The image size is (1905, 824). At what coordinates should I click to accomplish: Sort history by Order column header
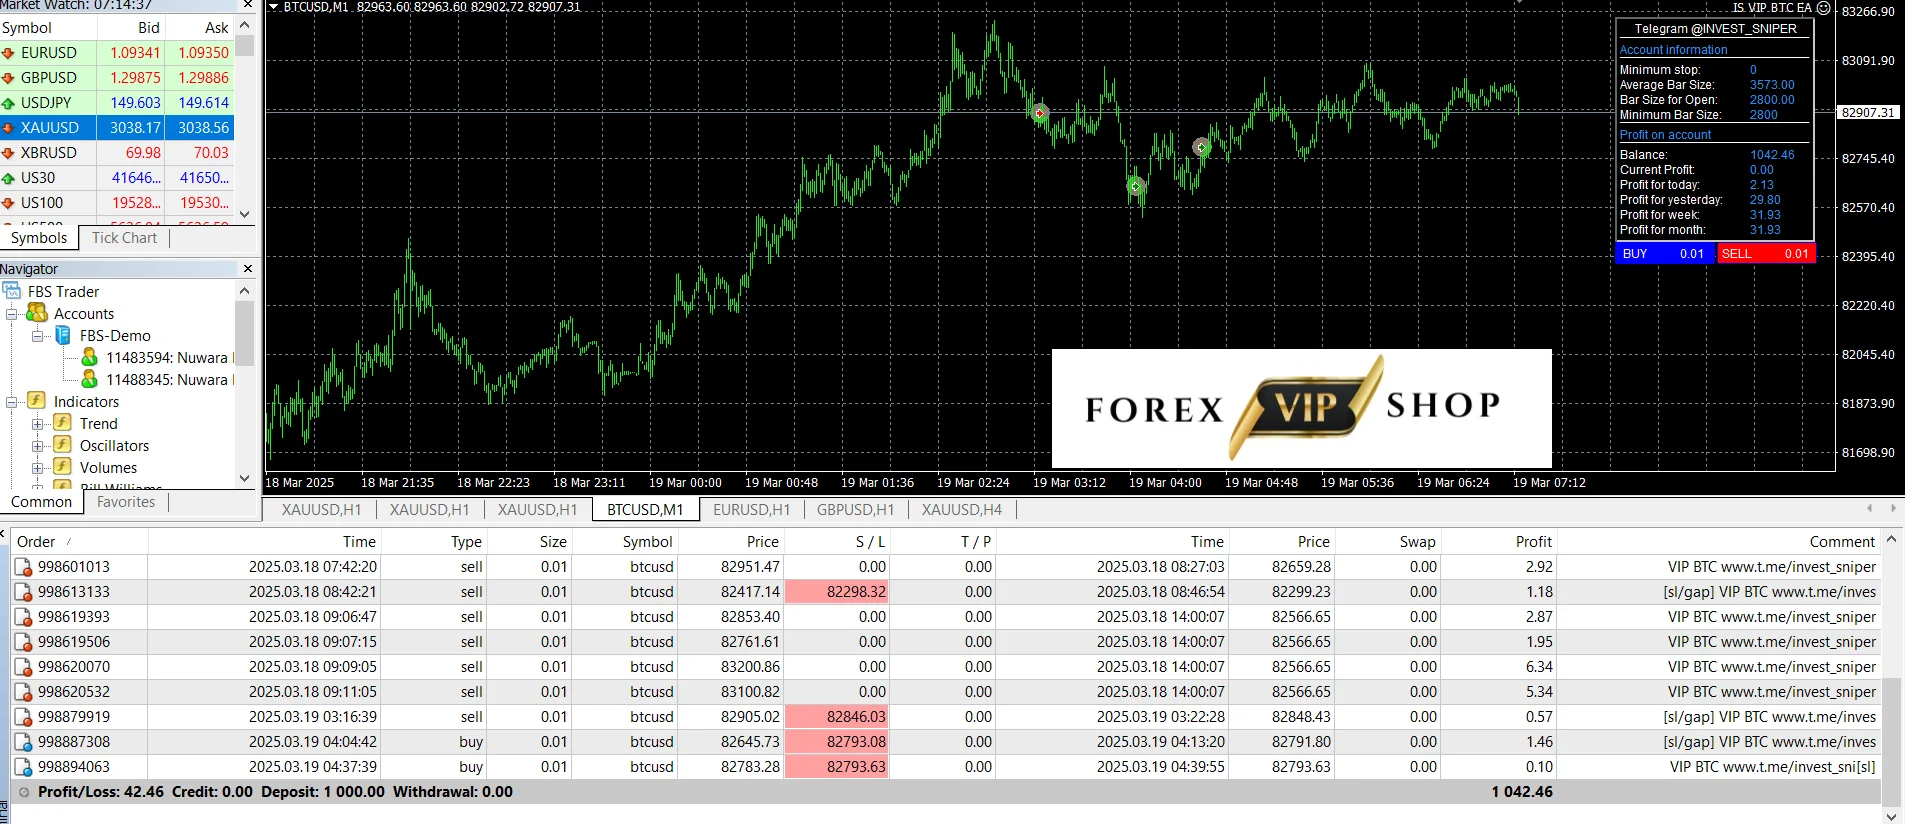click(79, 542)
